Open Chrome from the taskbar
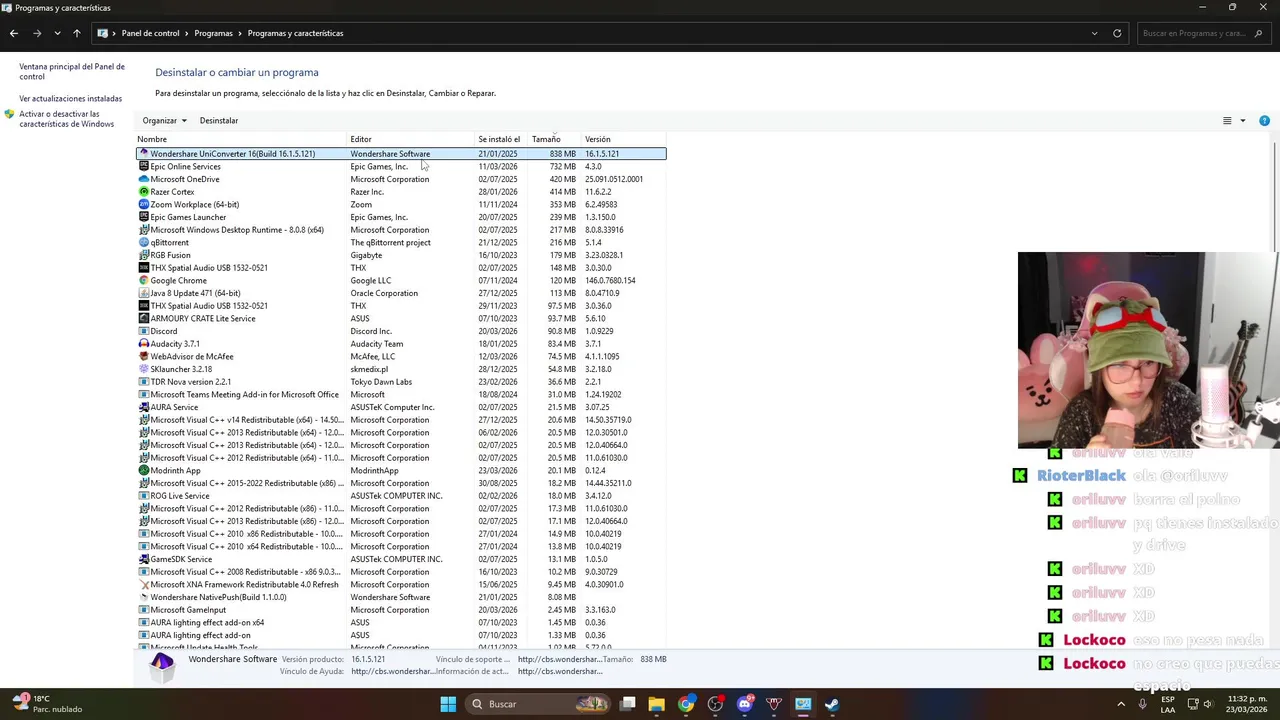The width and height of the screenshot is (1280, 720). (686, 704)
